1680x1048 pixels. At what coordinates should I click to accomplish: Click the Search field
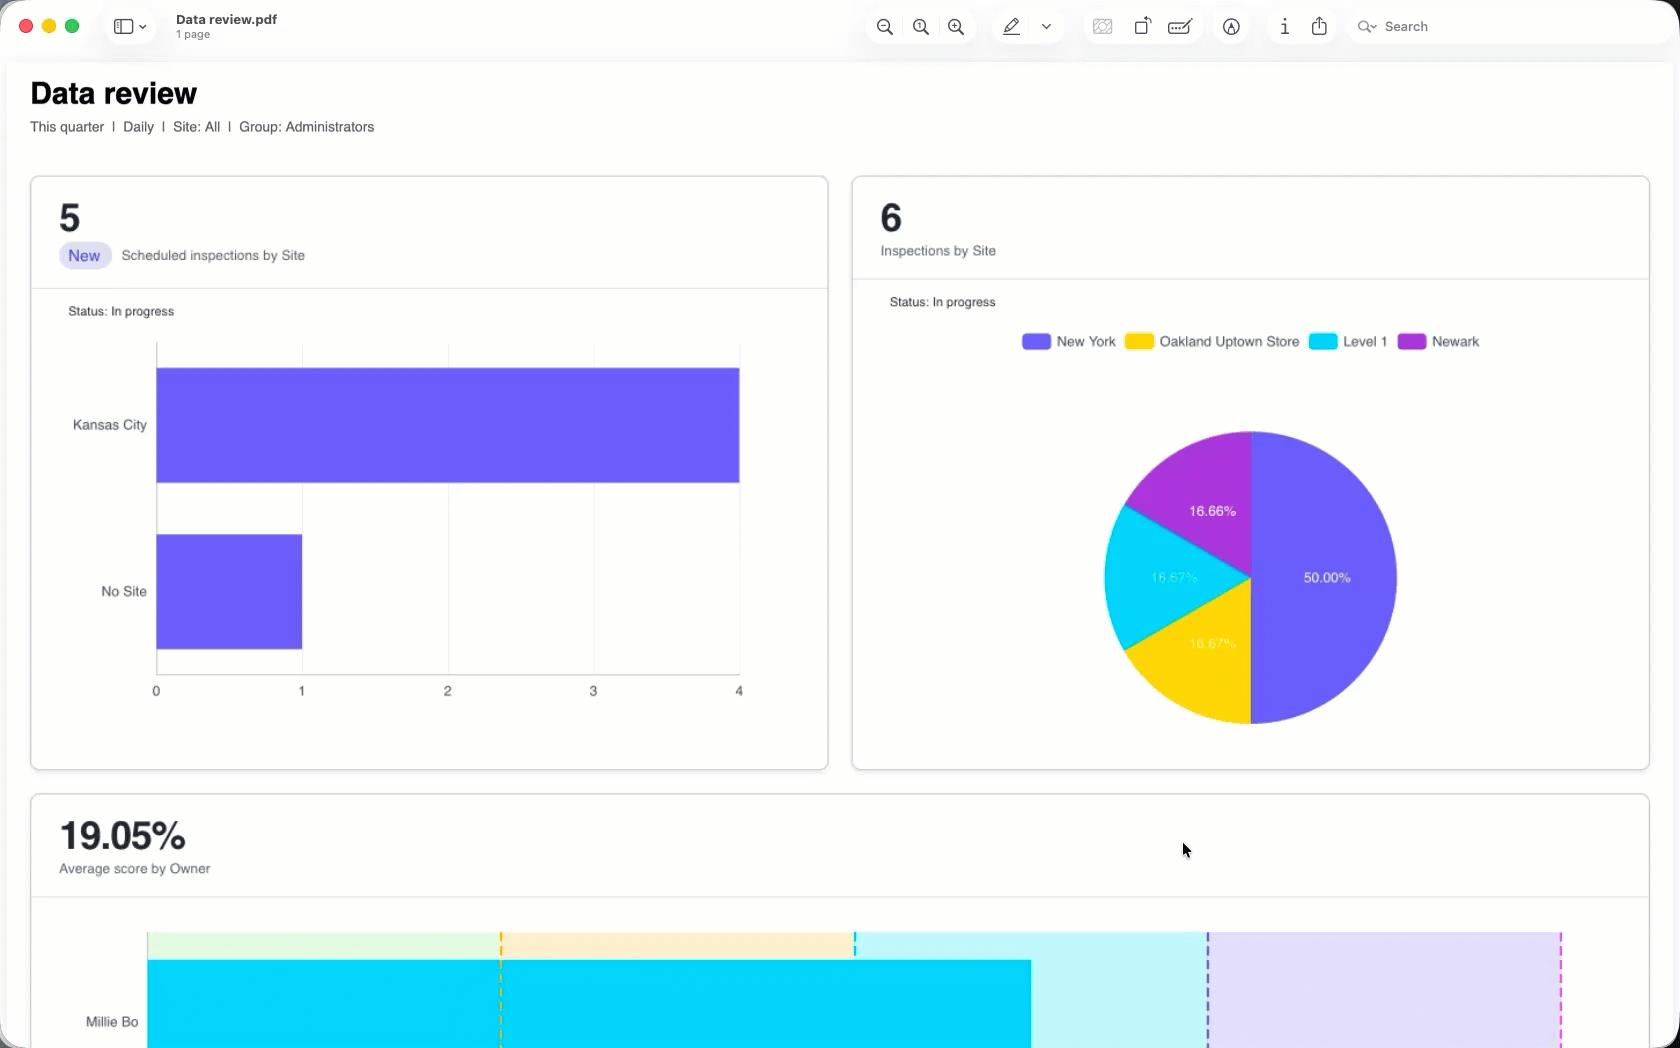pos(1510,27)
